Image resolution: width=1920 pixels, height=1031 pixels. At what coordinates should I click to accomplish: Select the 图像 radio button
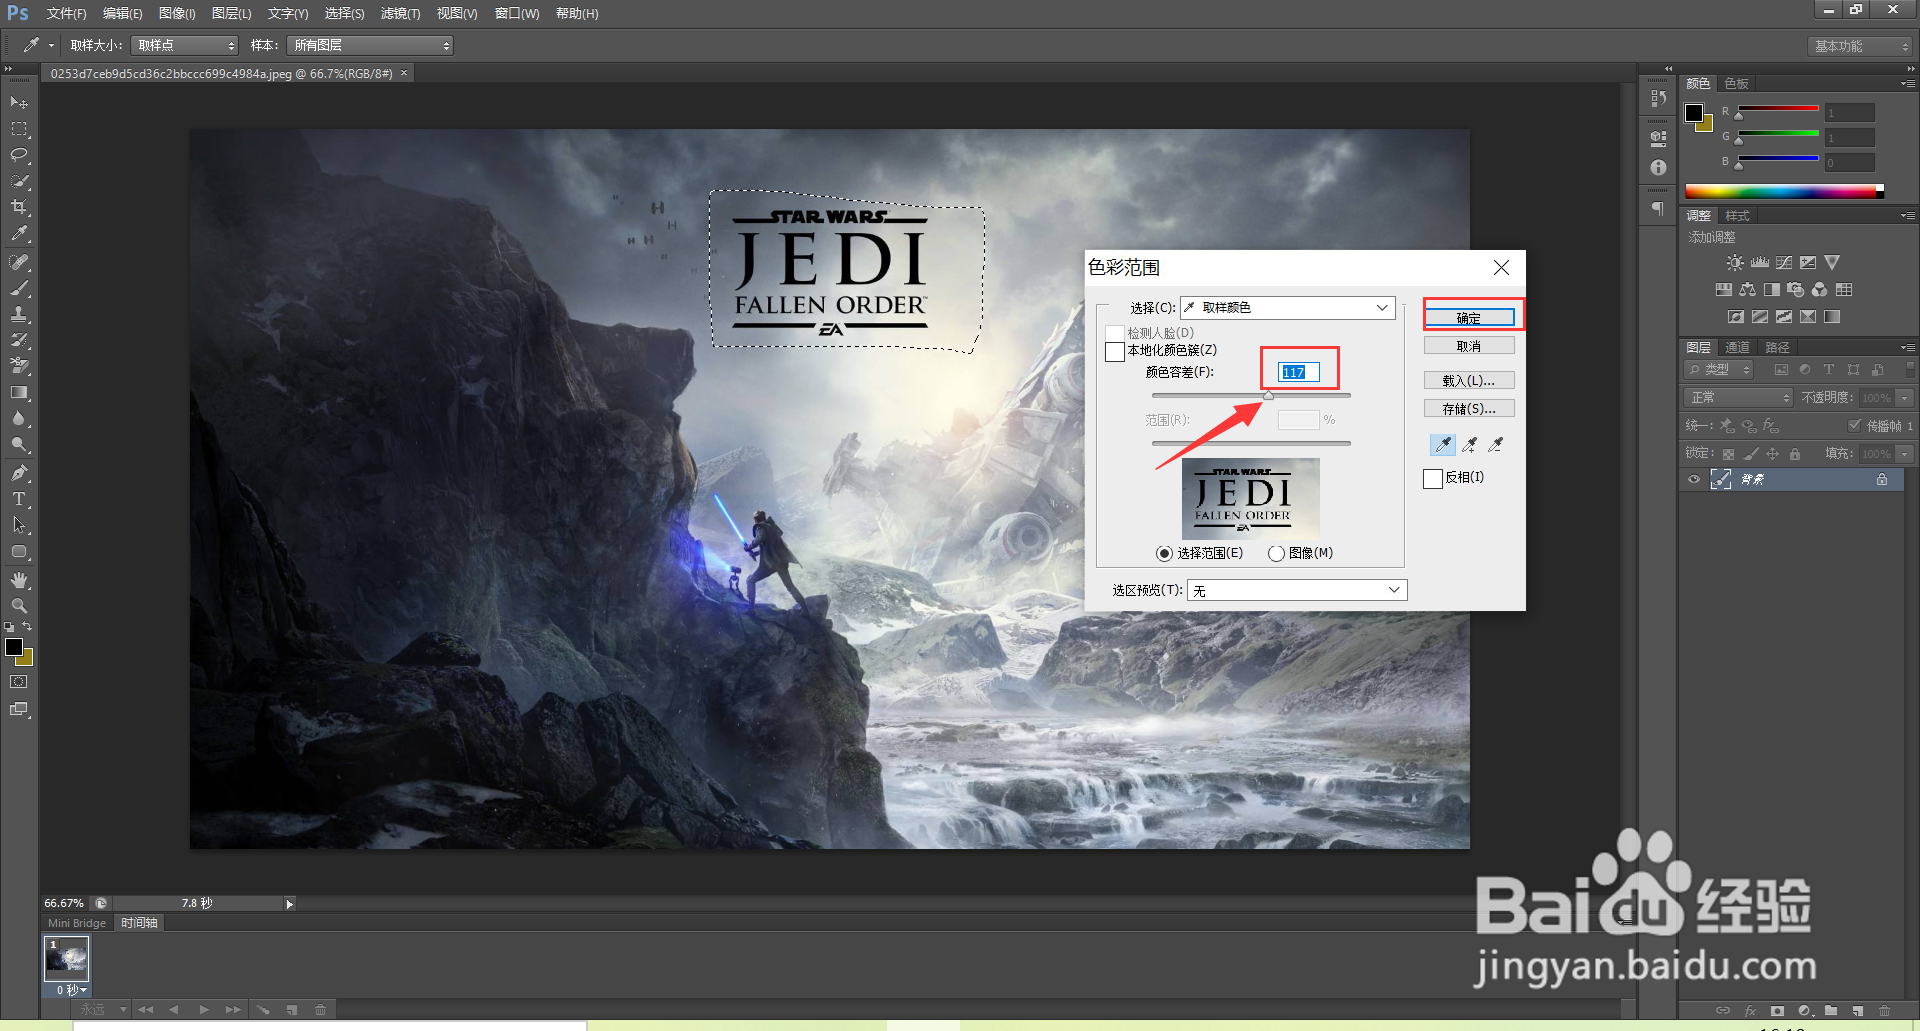(x=1276, y=553)
